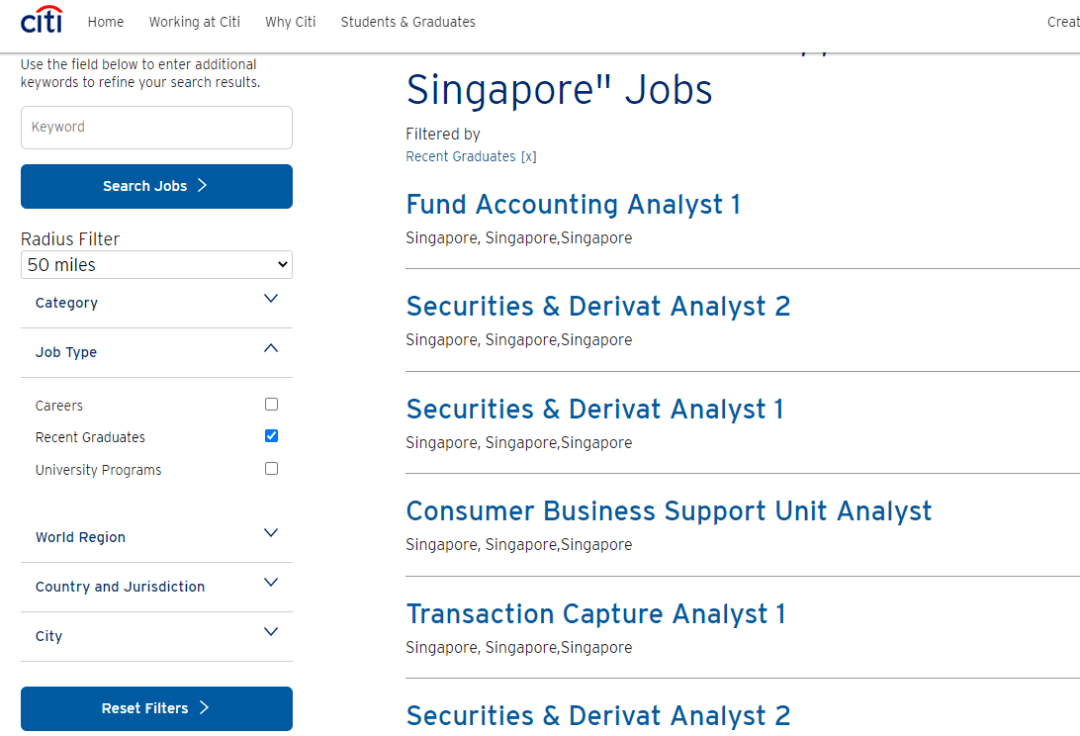Uncheck the Recent Graduates checkbox
Viewport: 1080px width, 736px height.
click(271, 436)
